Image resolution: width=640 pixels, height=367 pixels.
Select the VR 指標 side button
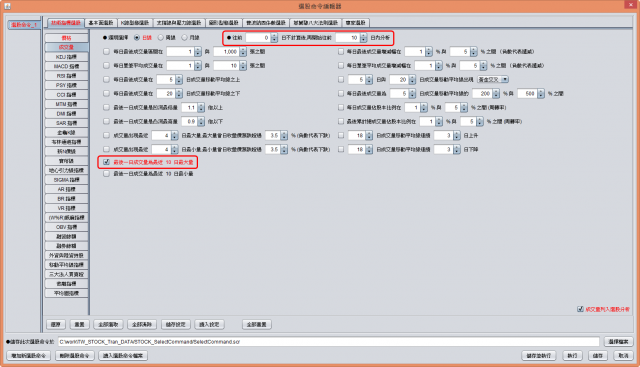coord(66,208)
